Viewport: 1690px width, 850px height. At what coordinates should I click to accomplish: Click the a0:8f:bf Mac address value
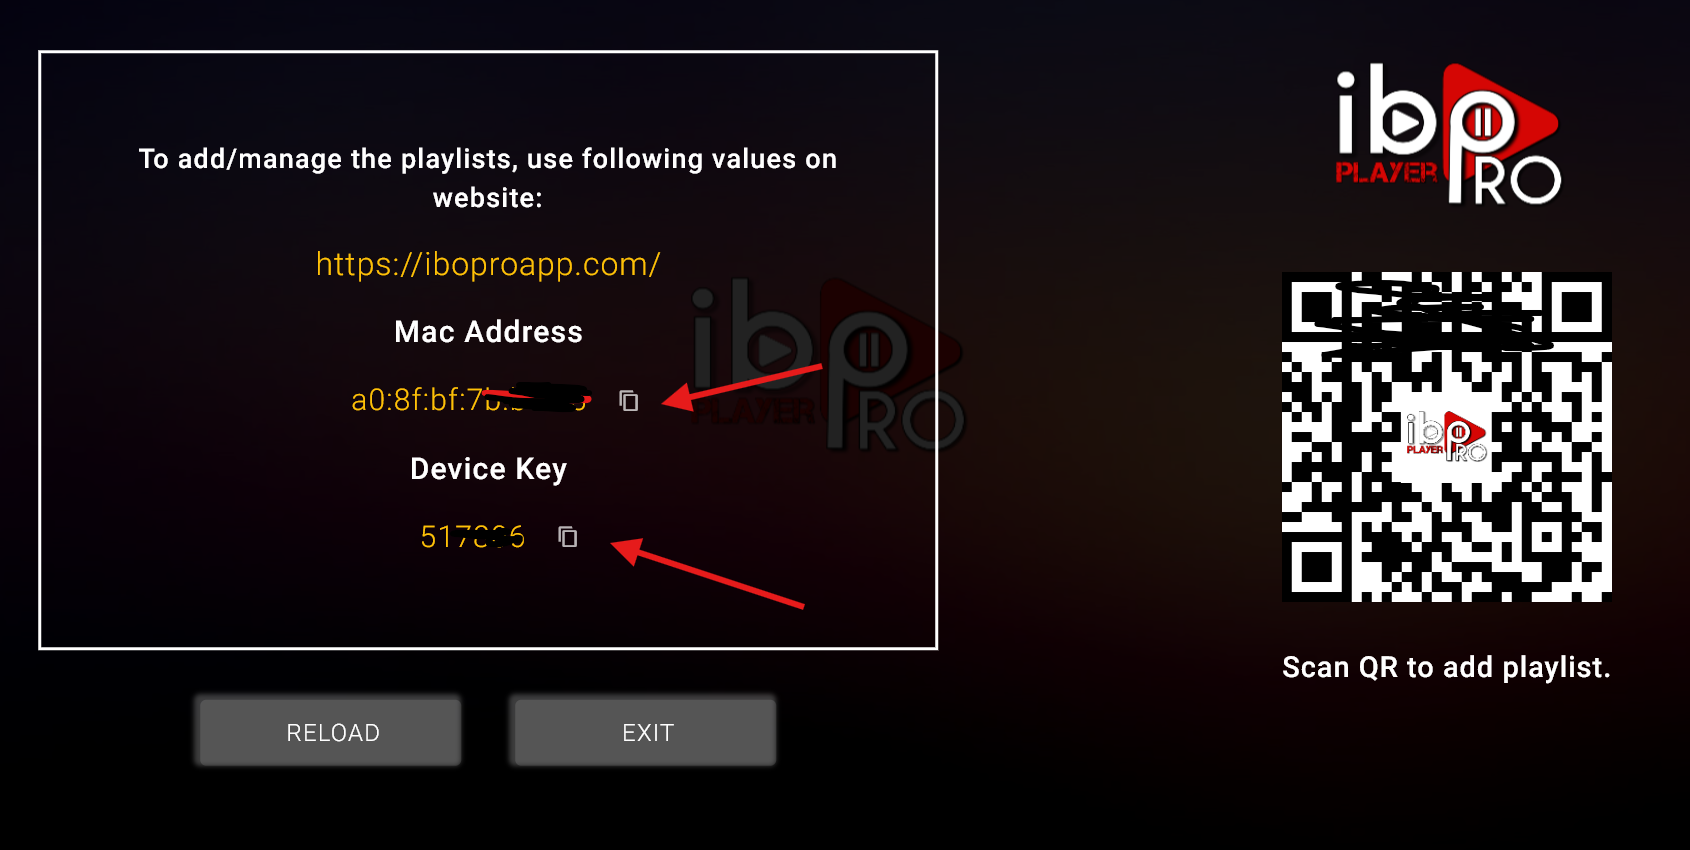coord(470,400)
